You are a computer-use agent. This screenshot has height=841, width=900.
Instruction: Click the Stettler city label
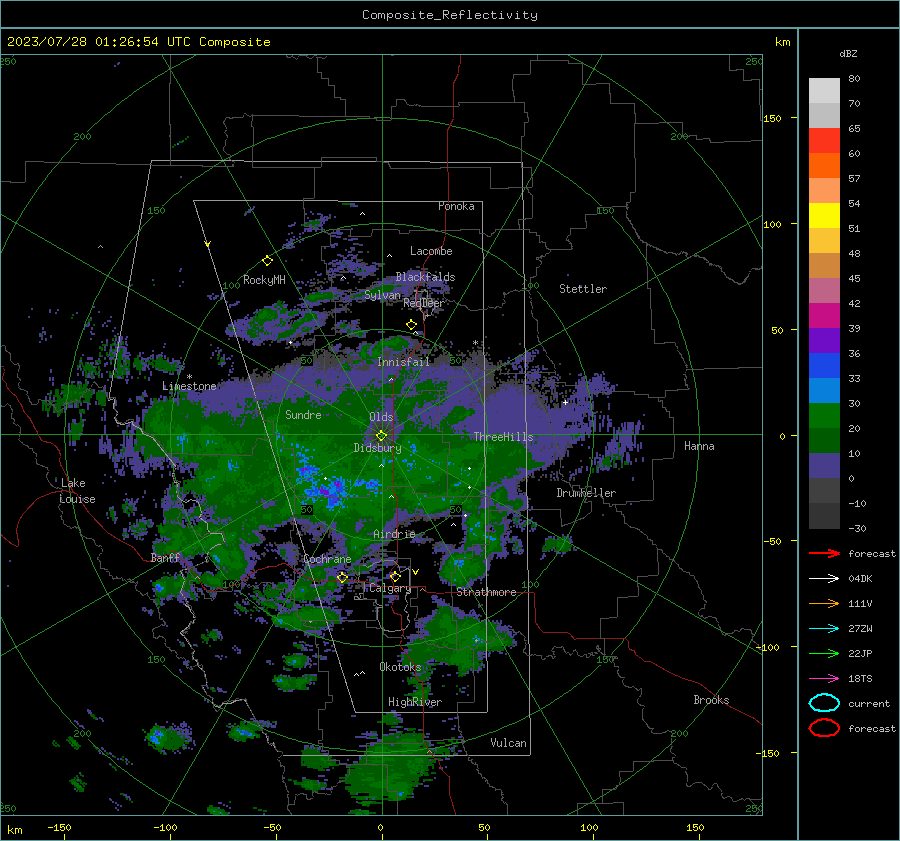[583, 289]
